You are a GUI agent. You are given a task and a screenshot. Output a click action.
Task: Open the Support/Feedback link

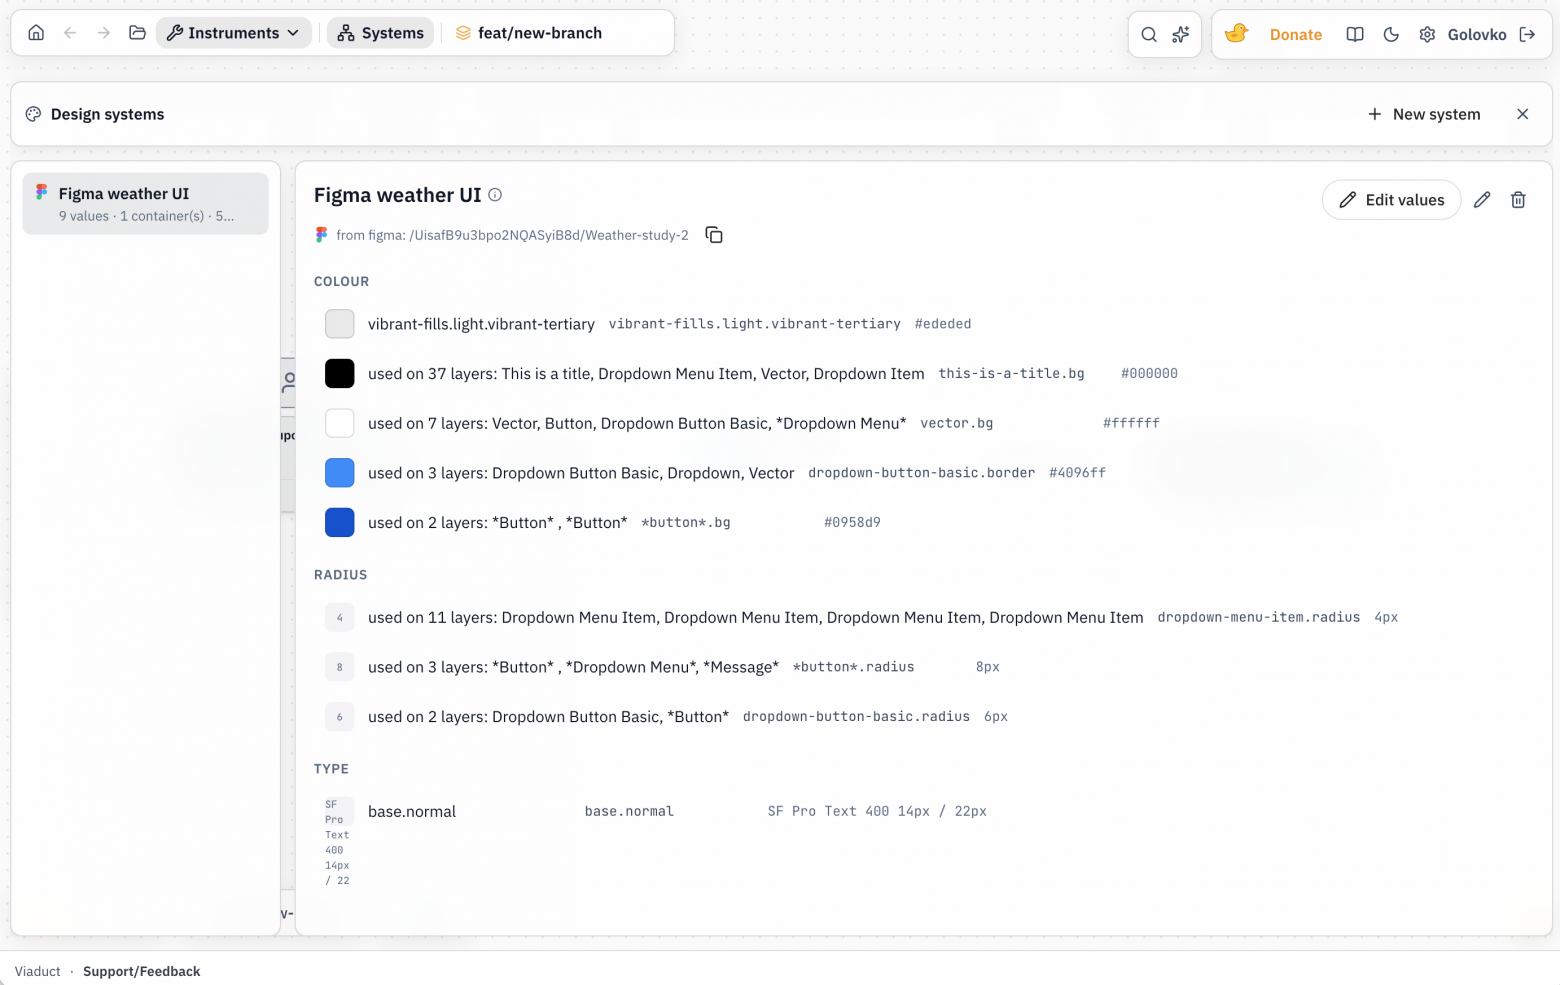pos(142,972)
